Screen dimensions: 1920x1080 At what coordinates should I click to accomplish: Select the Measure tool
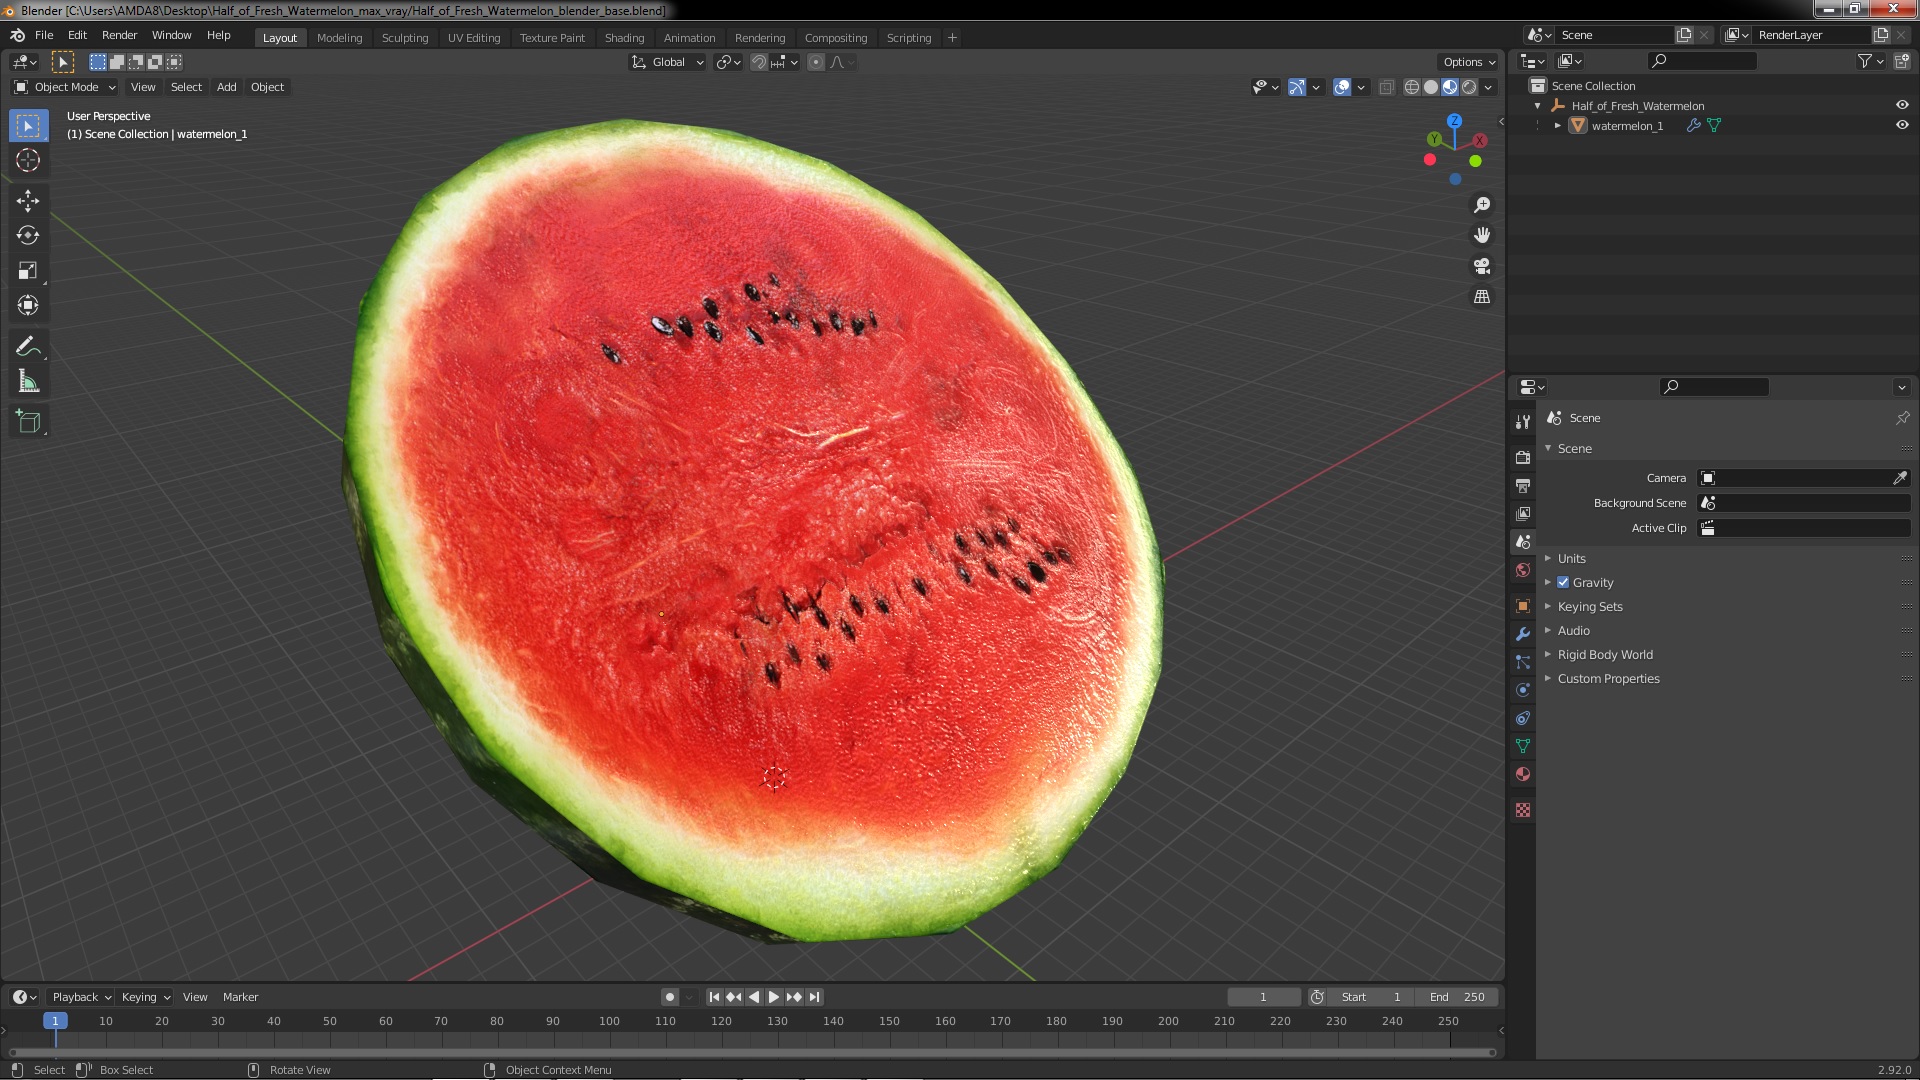coord(28,382)
